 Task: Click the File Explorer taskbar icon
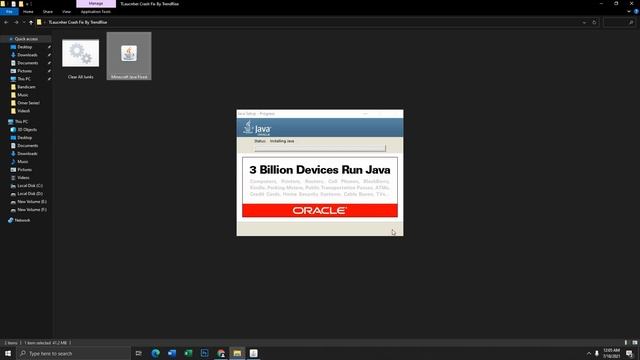(237, 353)
